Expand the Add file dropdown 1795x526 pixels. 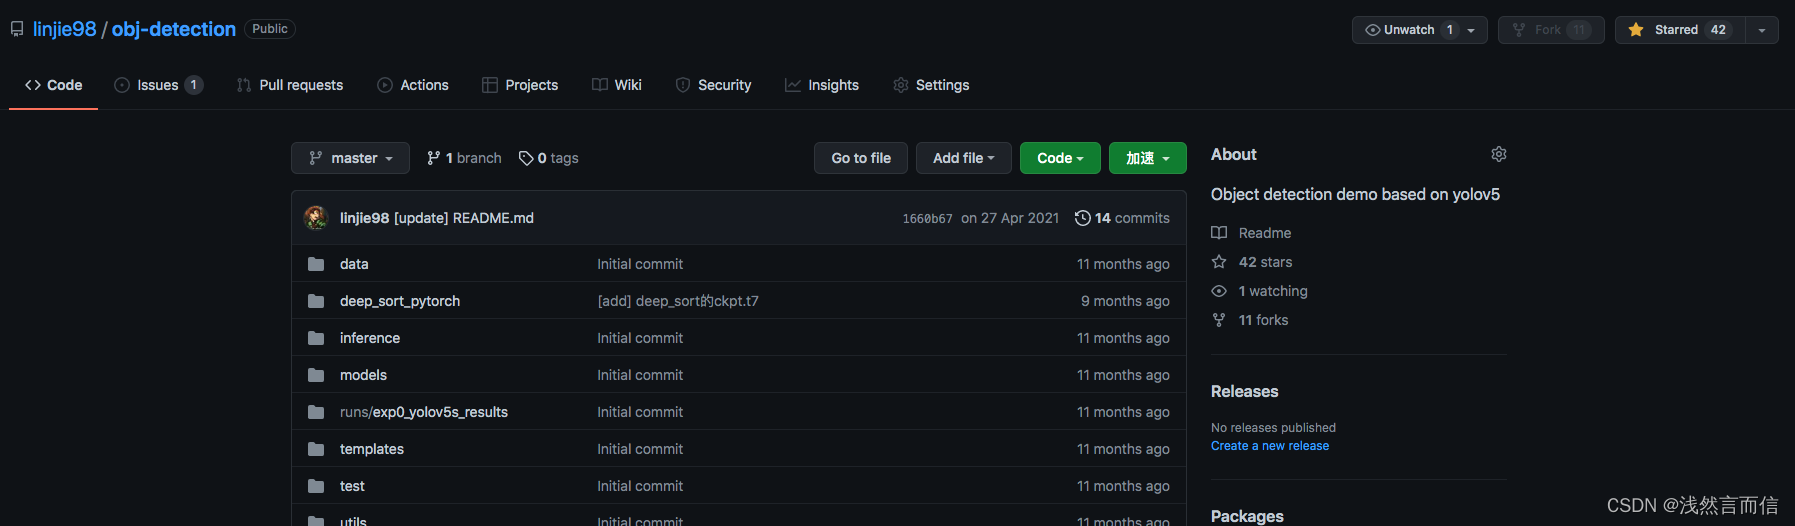tap(964, 158)
